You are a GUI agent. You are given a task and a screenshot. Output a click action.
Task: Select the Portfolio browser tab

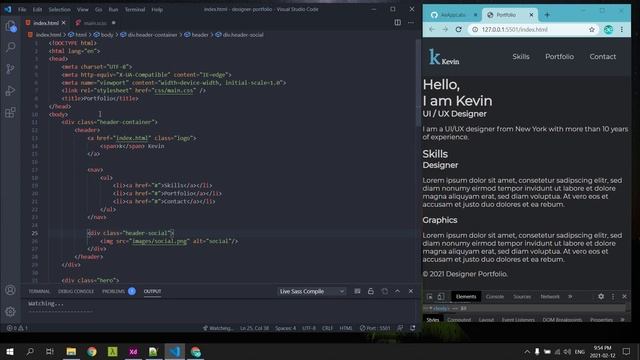(x=509, y=15)
